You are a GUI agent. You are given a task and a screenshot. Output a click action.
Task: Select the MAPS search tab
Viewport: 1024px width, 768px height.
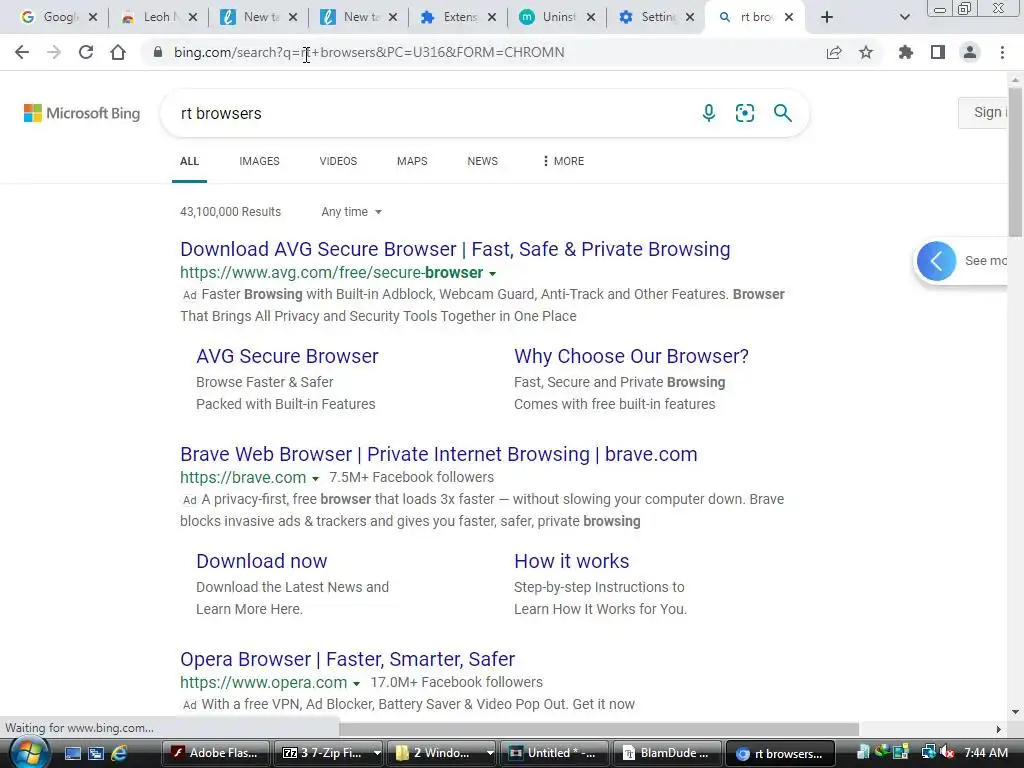(x=412, y=161)
